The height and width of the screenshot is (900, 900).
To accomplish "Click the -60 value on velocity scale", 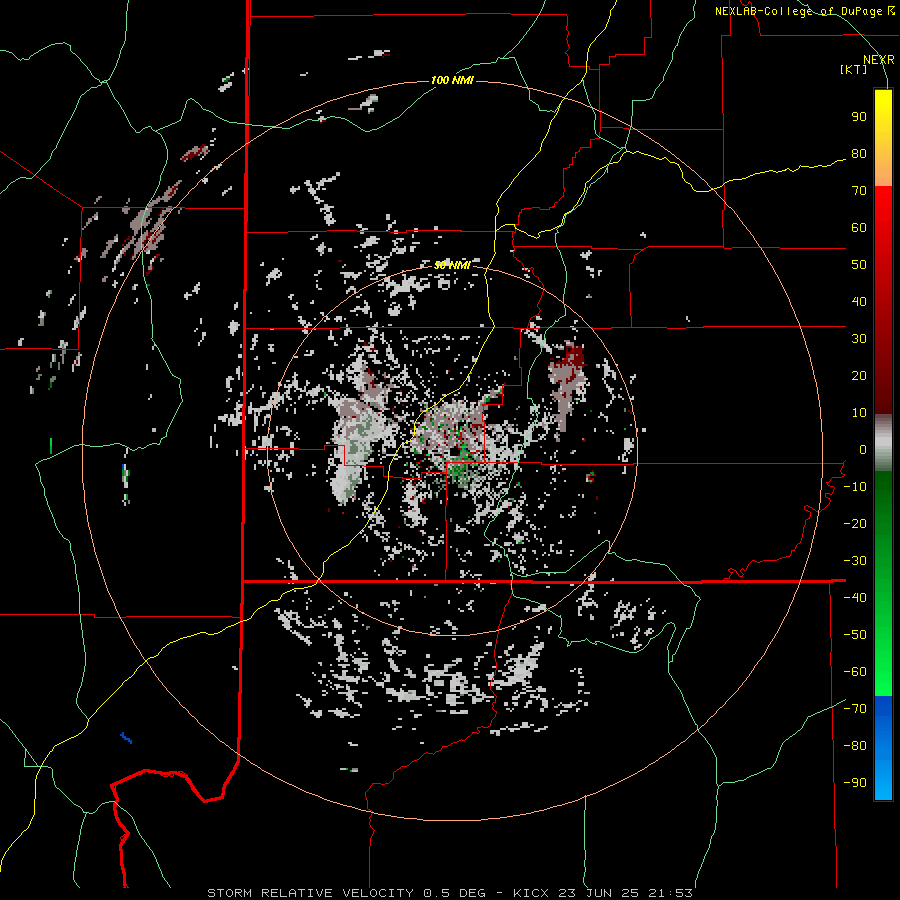I will (855, 672).
